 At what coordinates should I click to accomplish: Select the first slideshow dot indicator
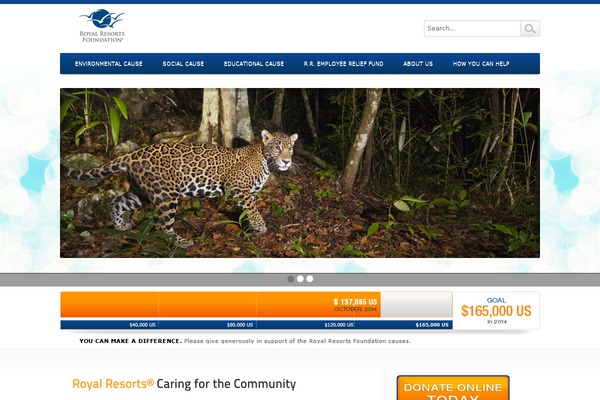(x=291, y=279)
